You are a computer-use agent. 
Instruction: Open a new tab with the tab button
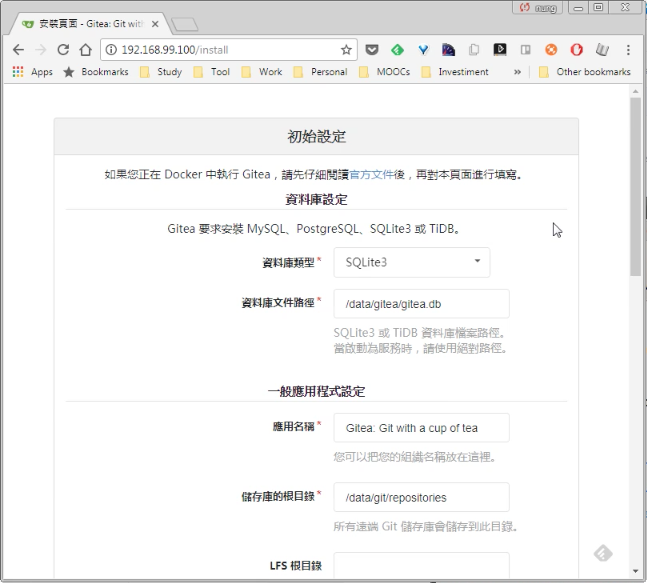(184, 24)
